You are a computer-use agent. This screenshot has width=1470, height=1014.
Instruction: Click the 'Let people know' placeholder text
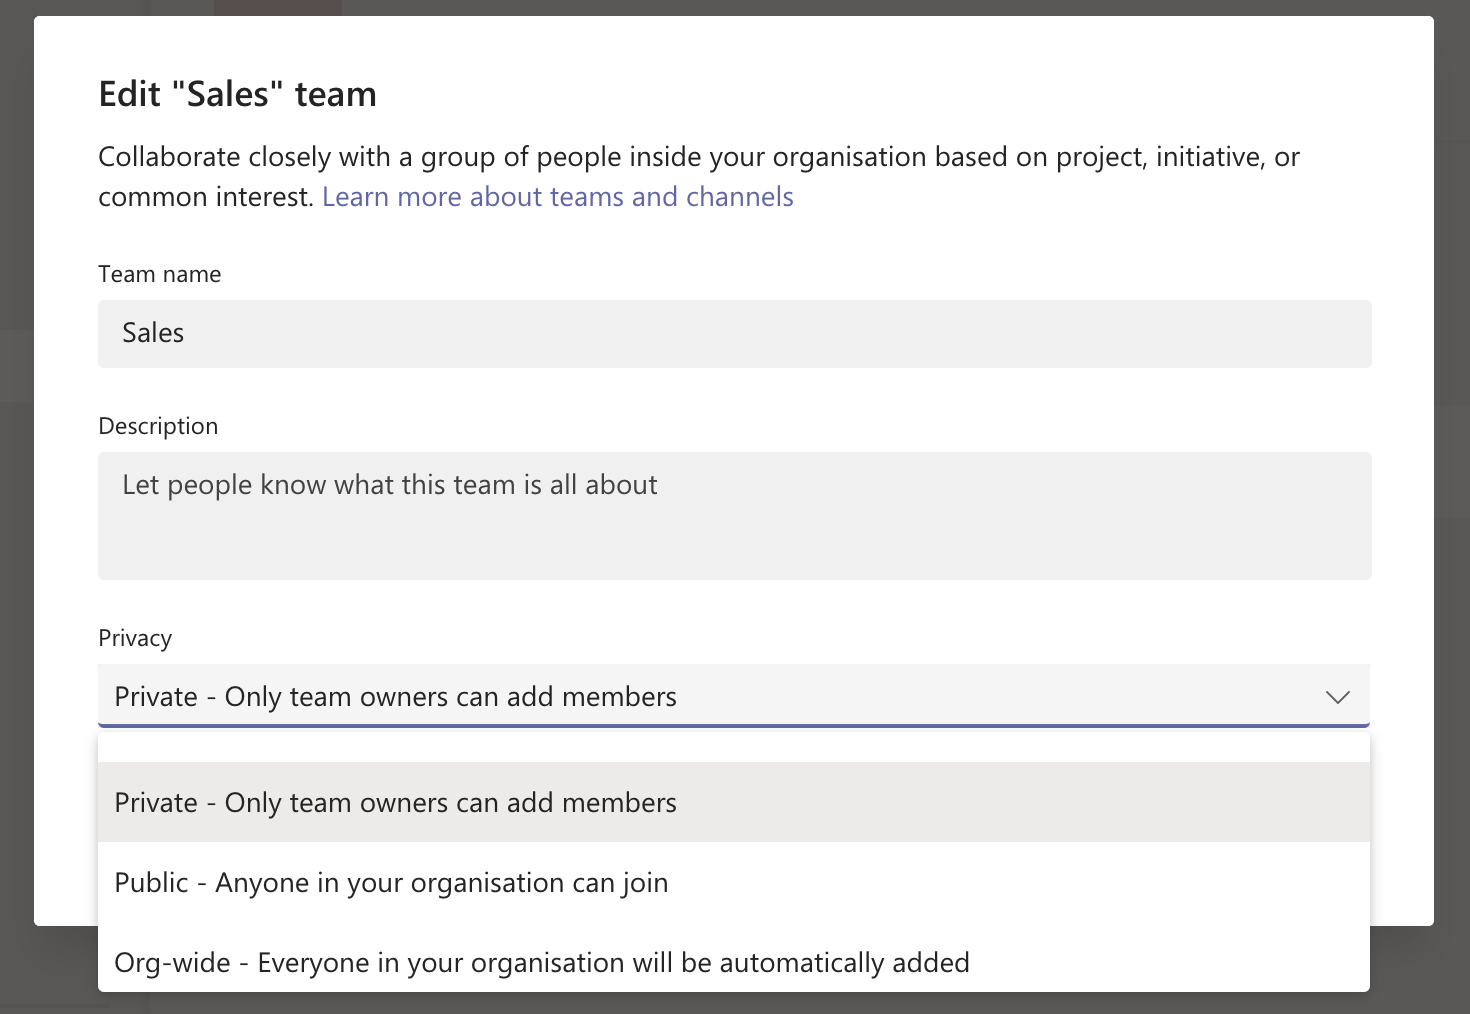click(389, 485)
